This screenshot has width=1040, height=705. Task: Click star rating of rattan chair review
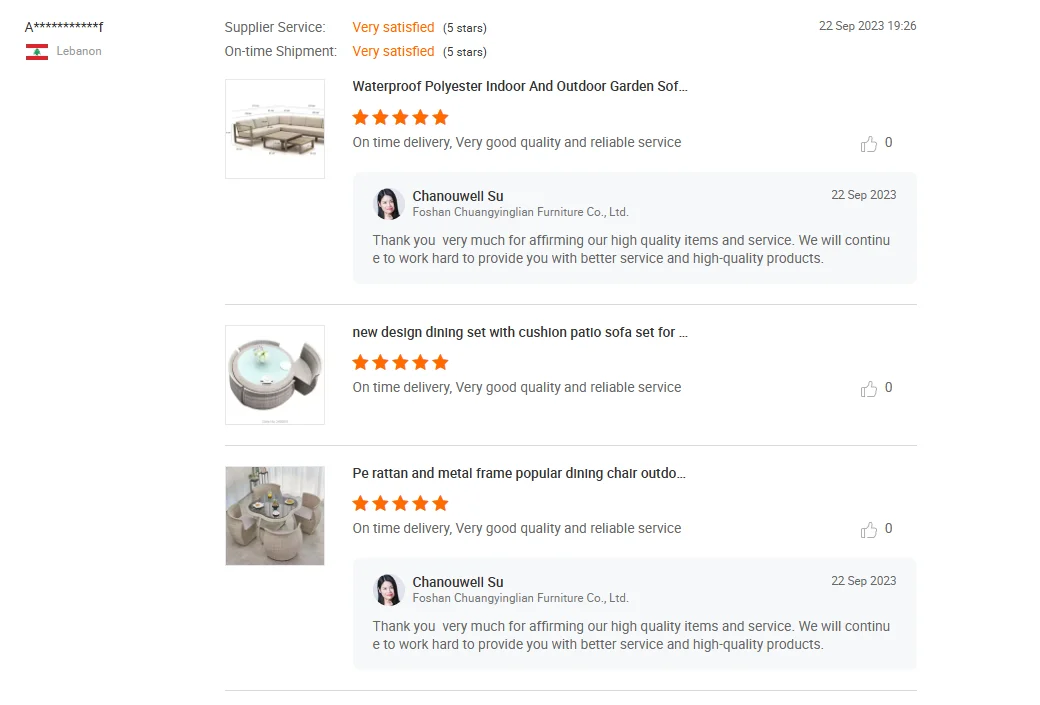tap(400, 503)
